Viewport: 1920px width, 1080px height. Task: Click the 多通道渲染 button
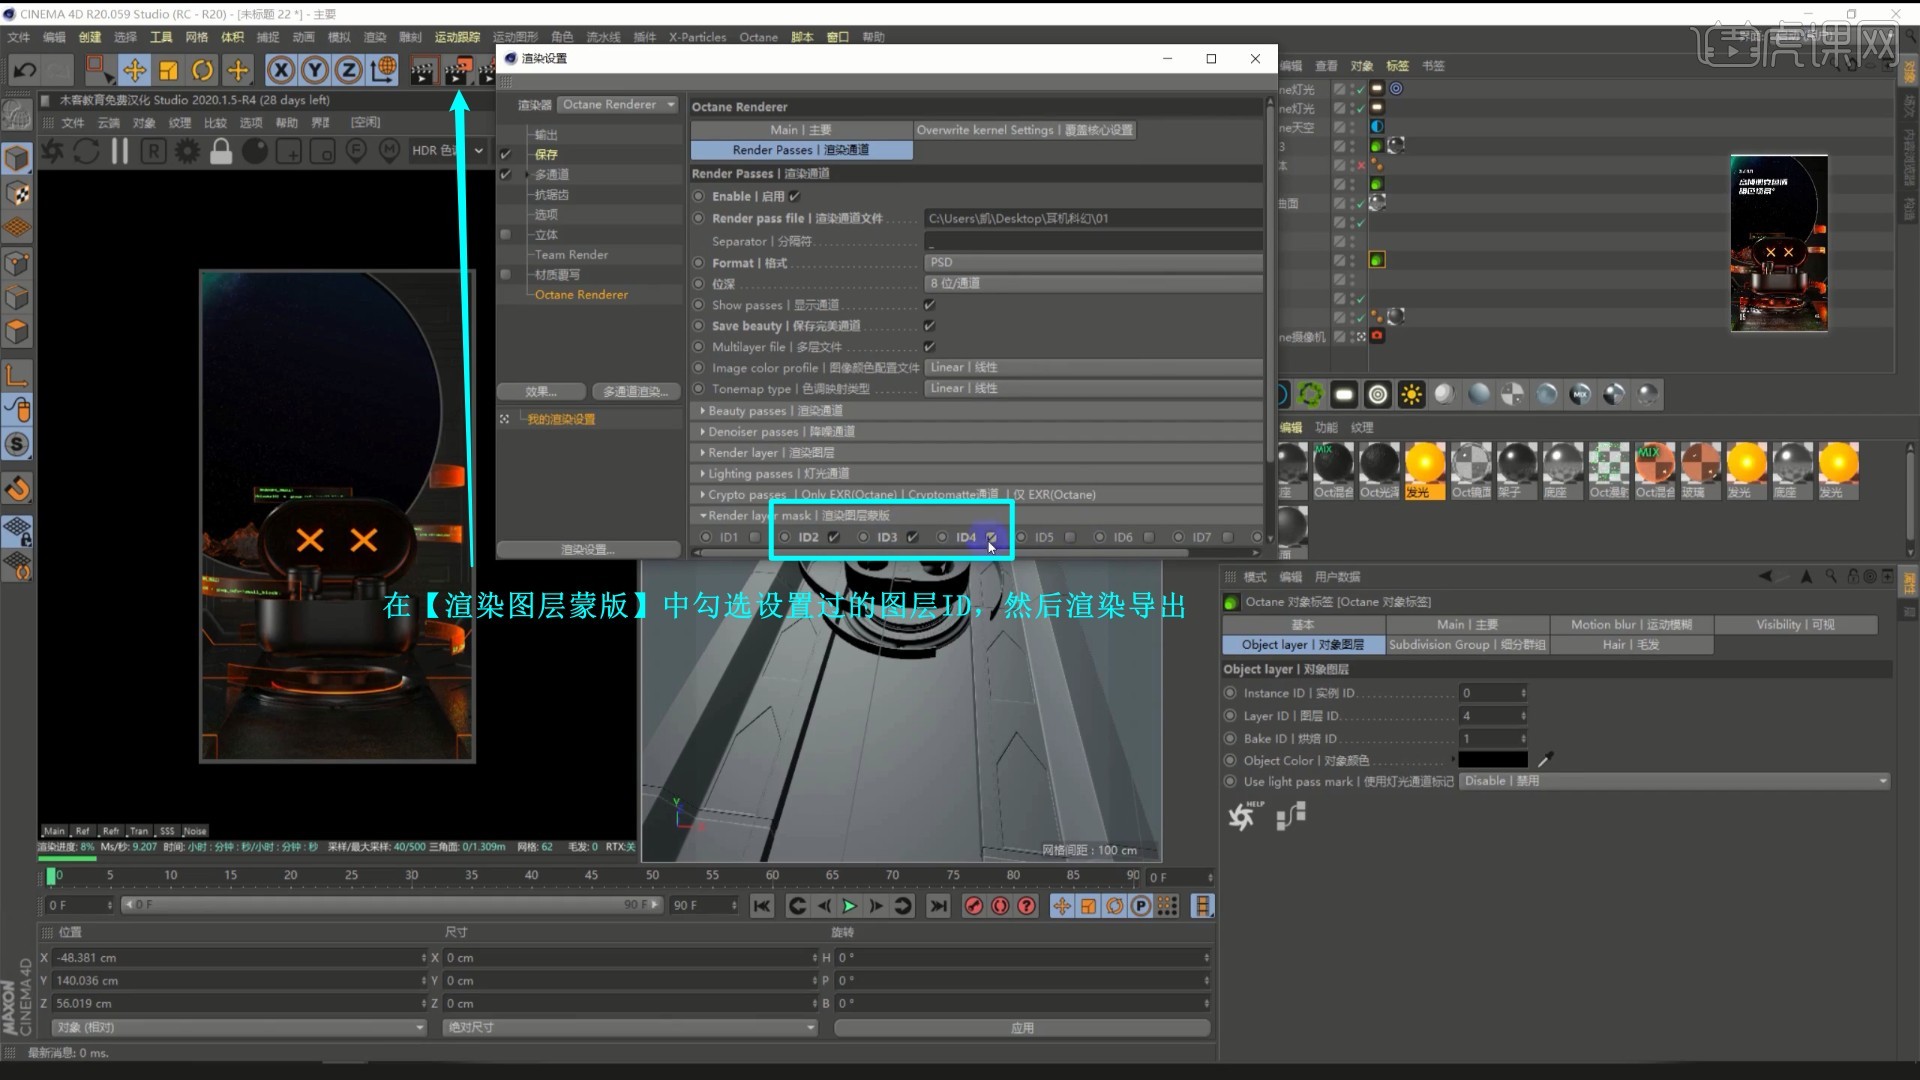point(635,391)
